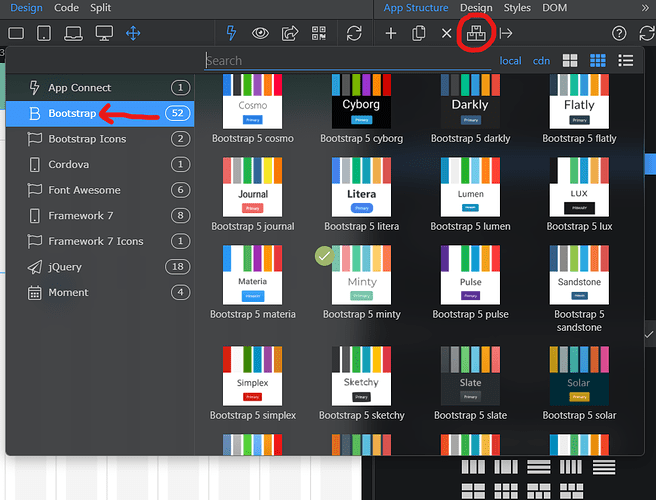The height and width of the screenshot is (500, 656).
Task: Open the question mark help icon
Action: click(x=619, y=33)
